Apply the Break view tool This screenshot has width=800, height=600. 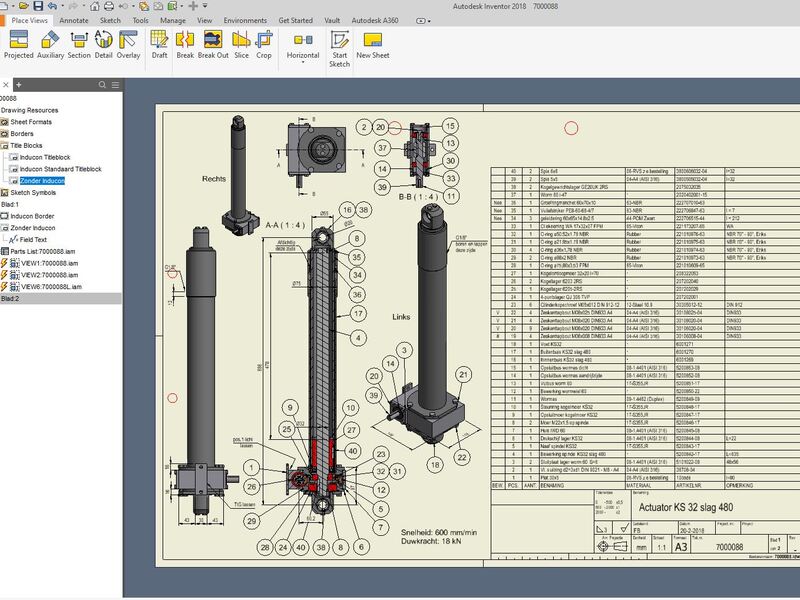[185, 45]
